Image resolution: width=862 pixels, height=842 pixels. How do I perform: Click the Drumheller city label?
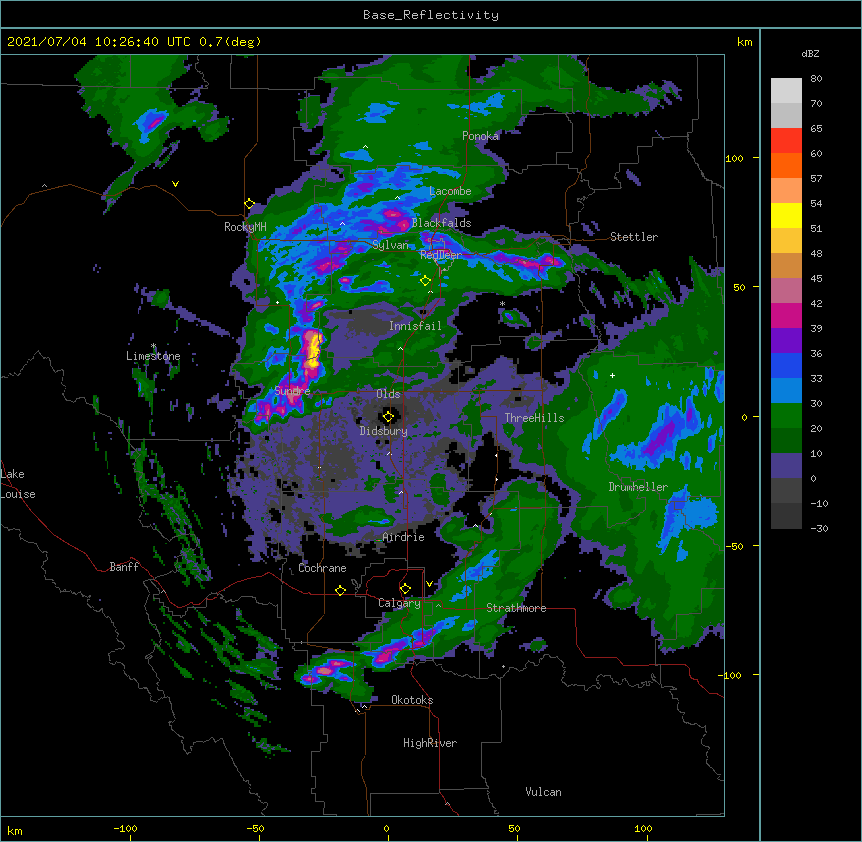638,487
